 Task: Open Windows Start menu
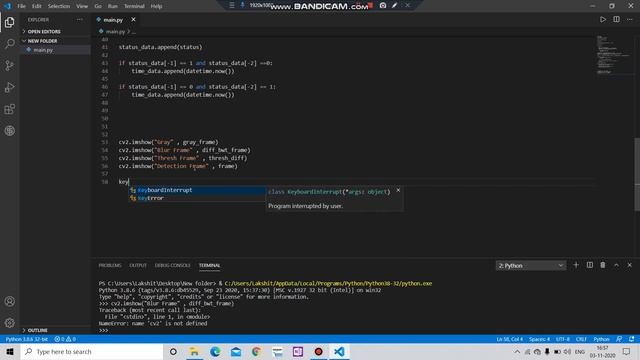click(10, 351)
